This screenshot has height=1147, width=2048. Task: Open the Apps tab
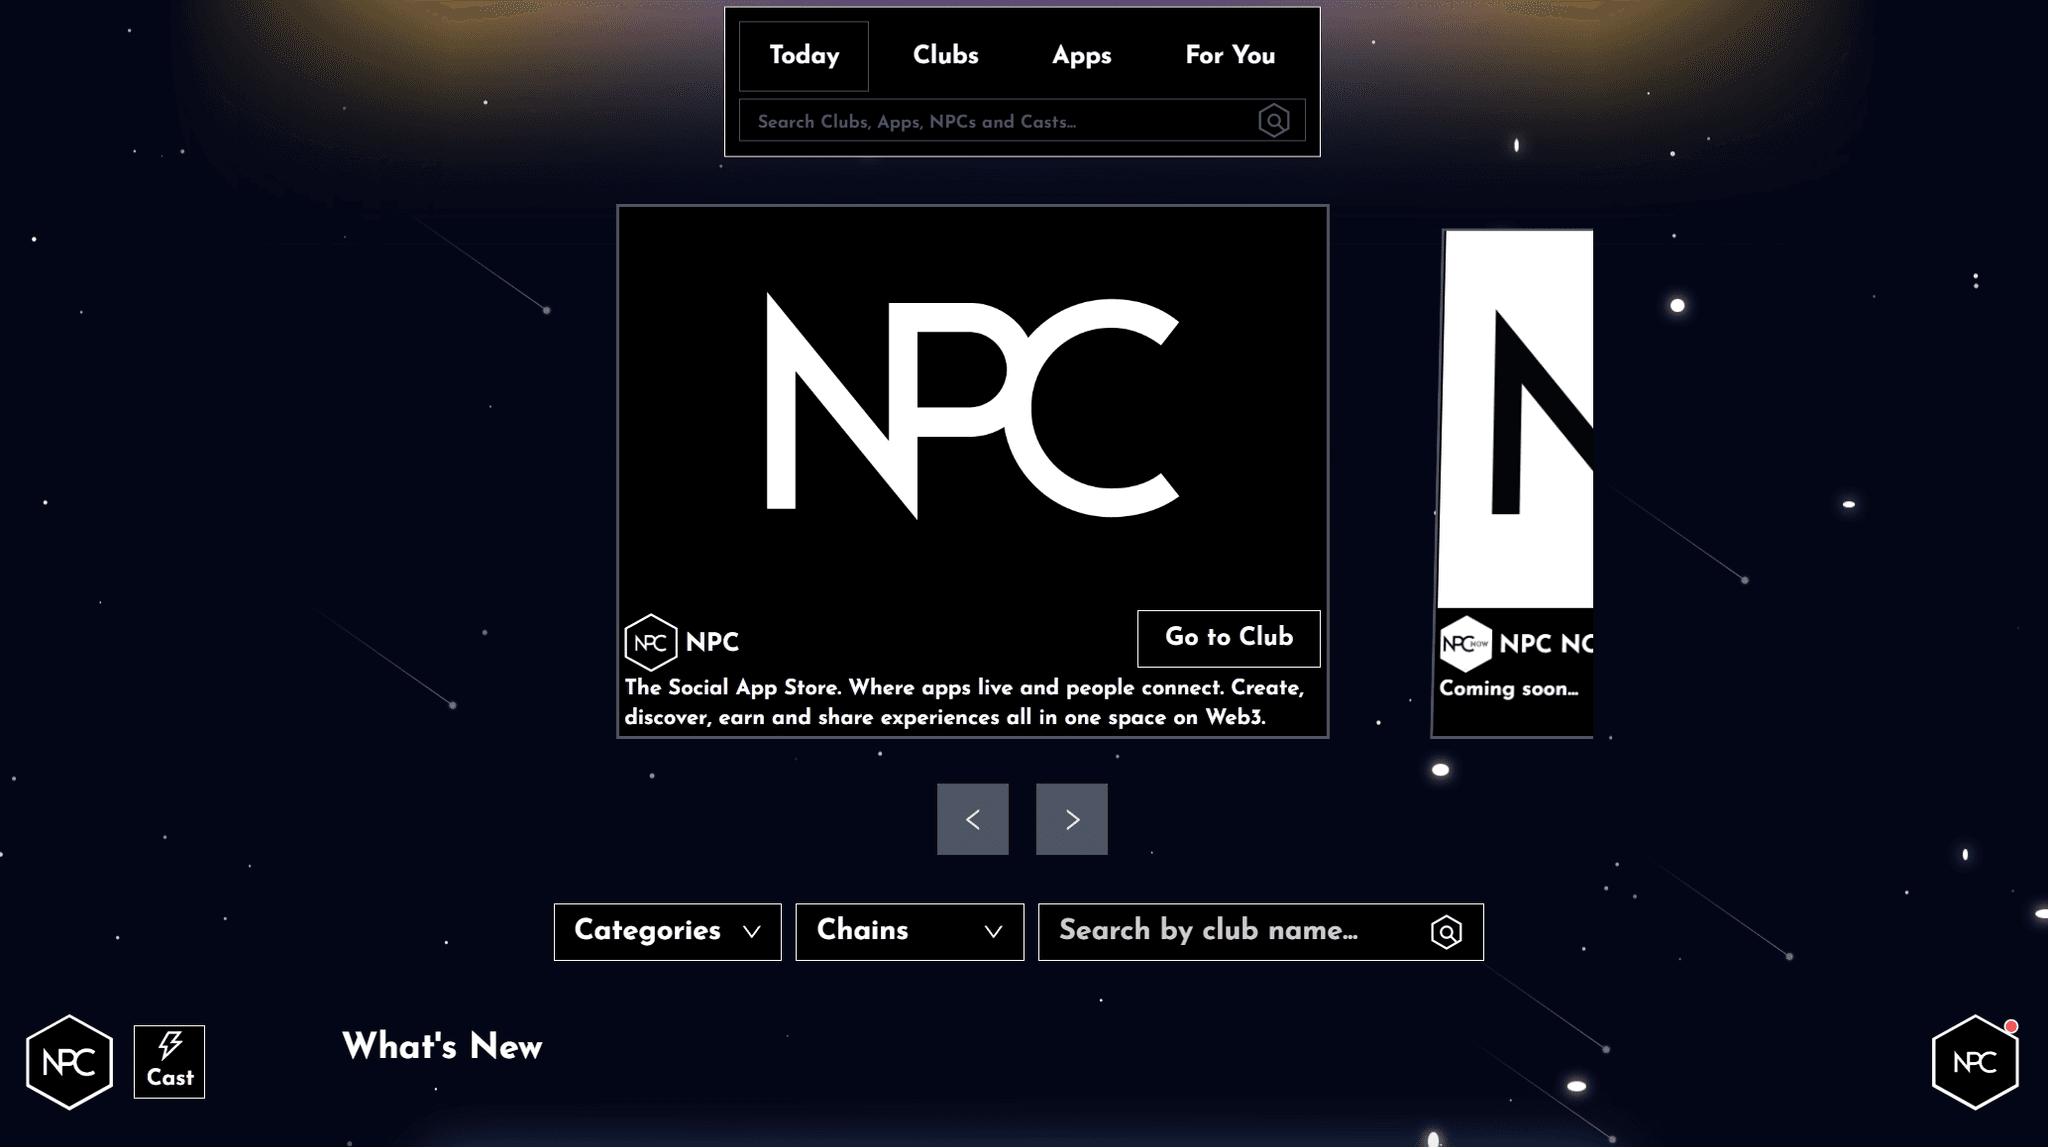[1081, 56]
